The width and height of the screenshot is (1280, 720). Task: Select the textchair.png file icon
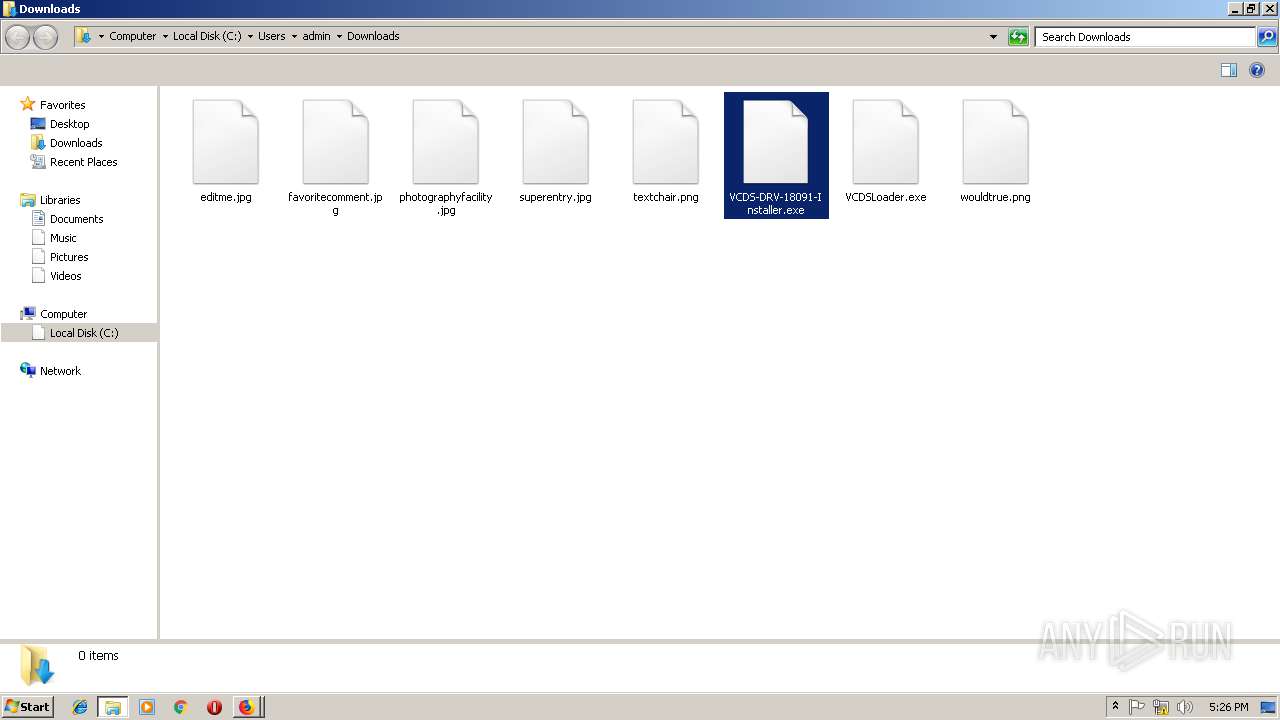click(x=666, y=141)
